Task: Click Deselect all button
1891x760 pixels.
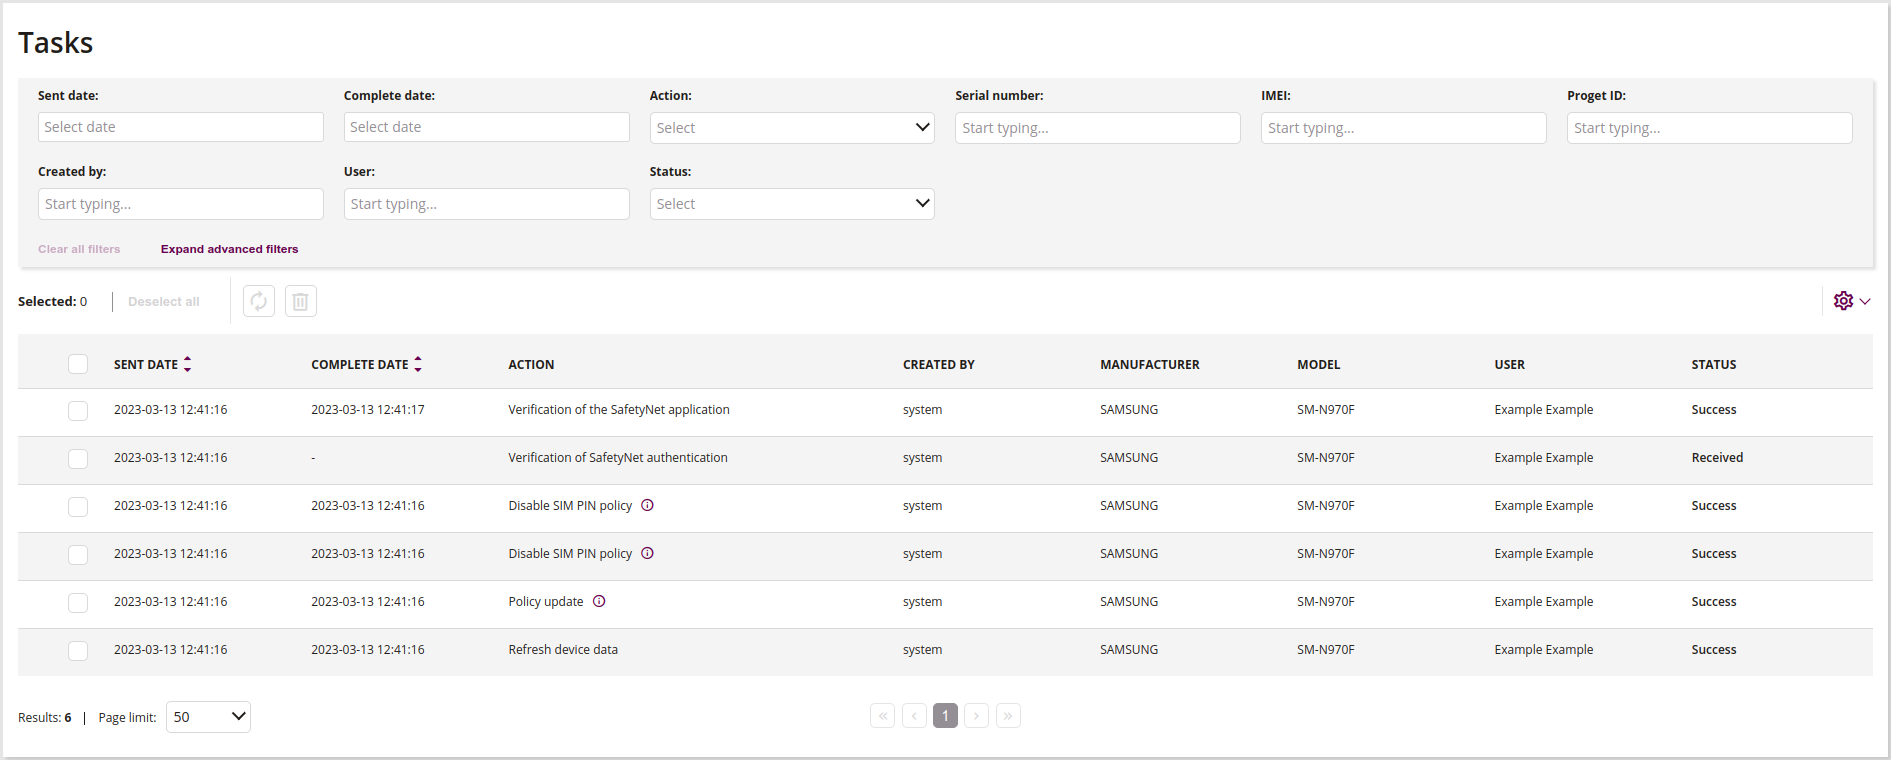Action: (164, 302)
